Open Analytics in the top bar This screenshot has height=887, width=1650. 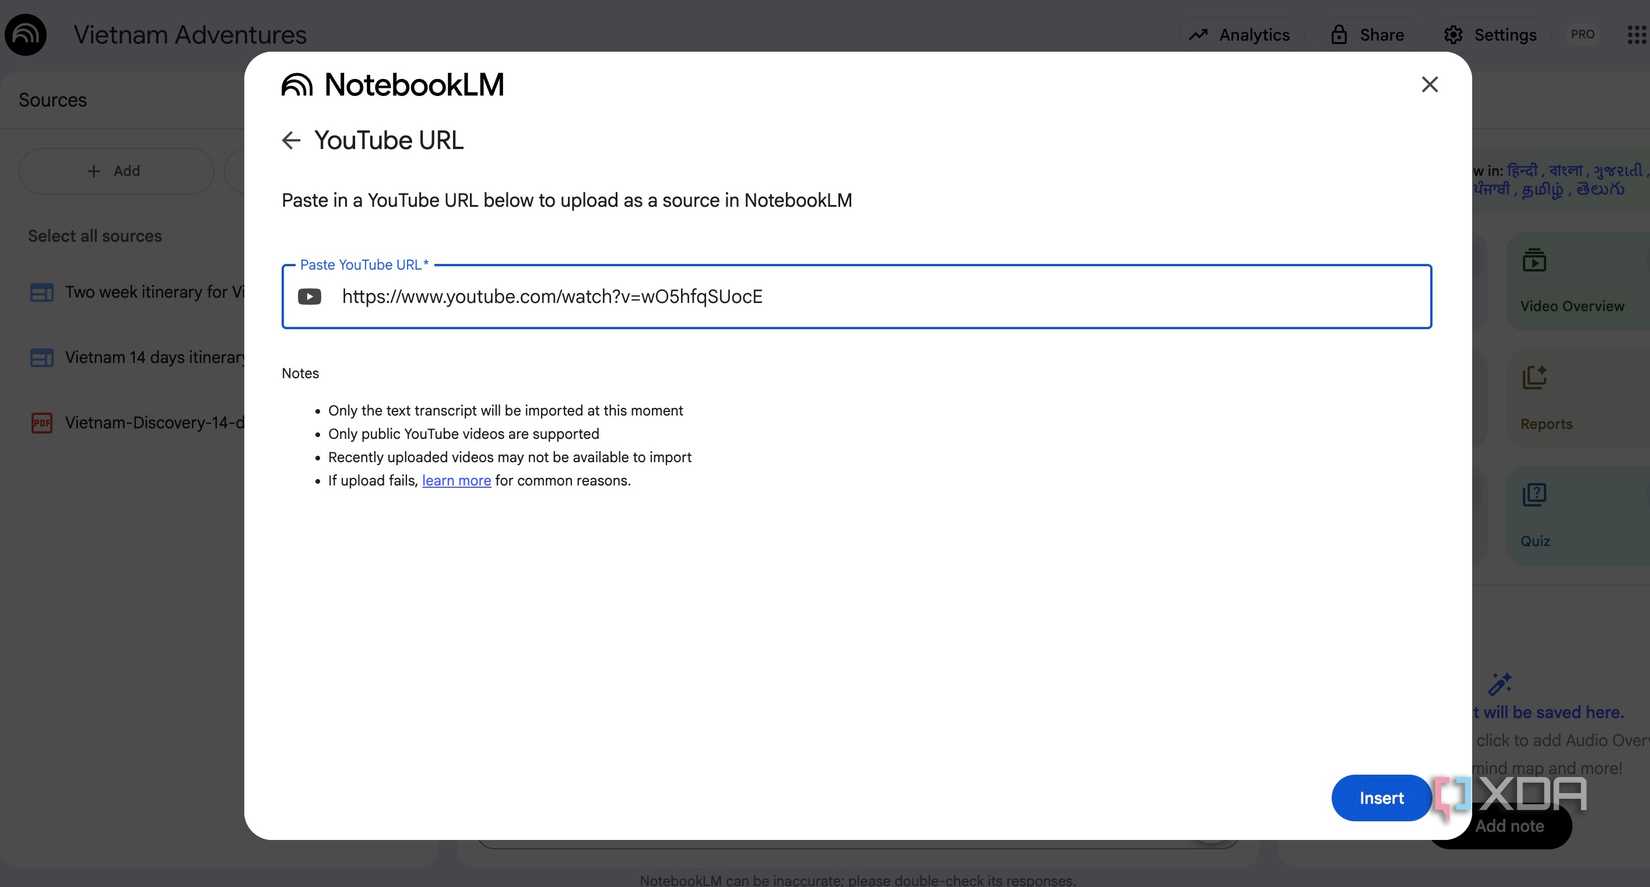(x=1239, y=35)
